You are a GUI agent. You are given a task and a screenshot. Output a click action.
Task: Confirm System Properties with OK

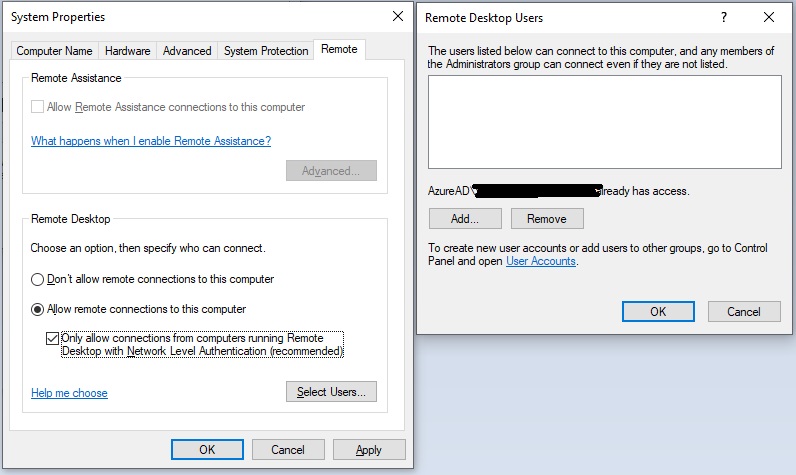207,450
